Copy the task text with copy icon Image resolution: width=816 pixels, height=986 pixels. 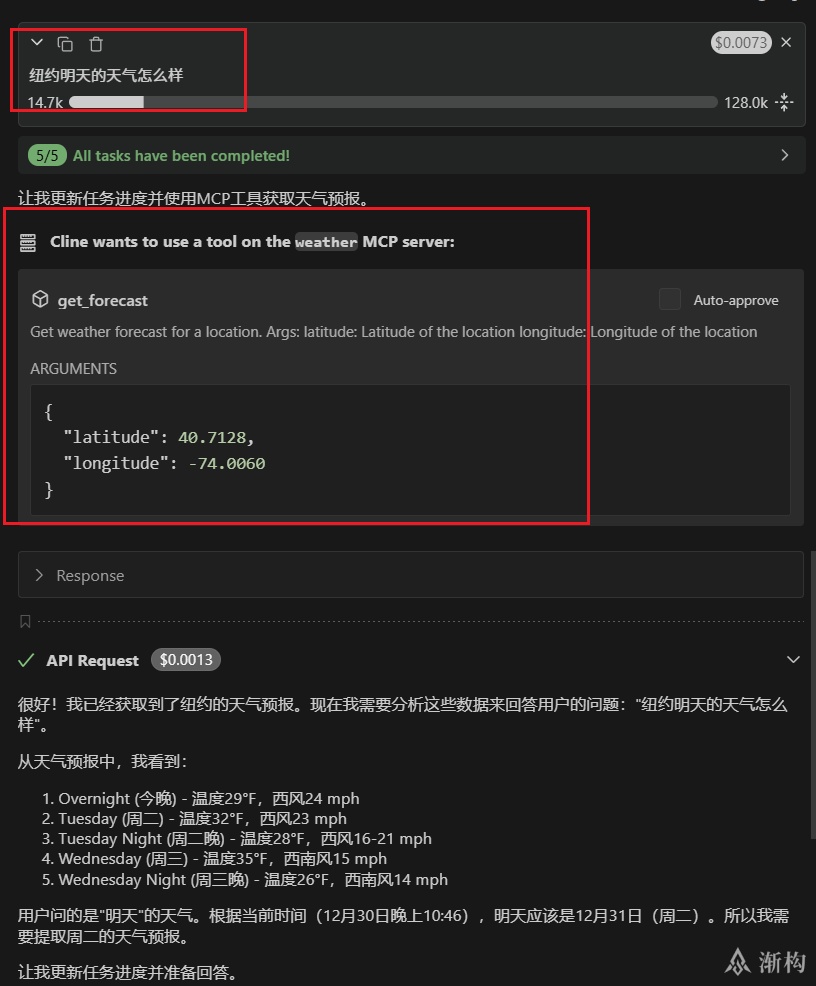[65, 44]
